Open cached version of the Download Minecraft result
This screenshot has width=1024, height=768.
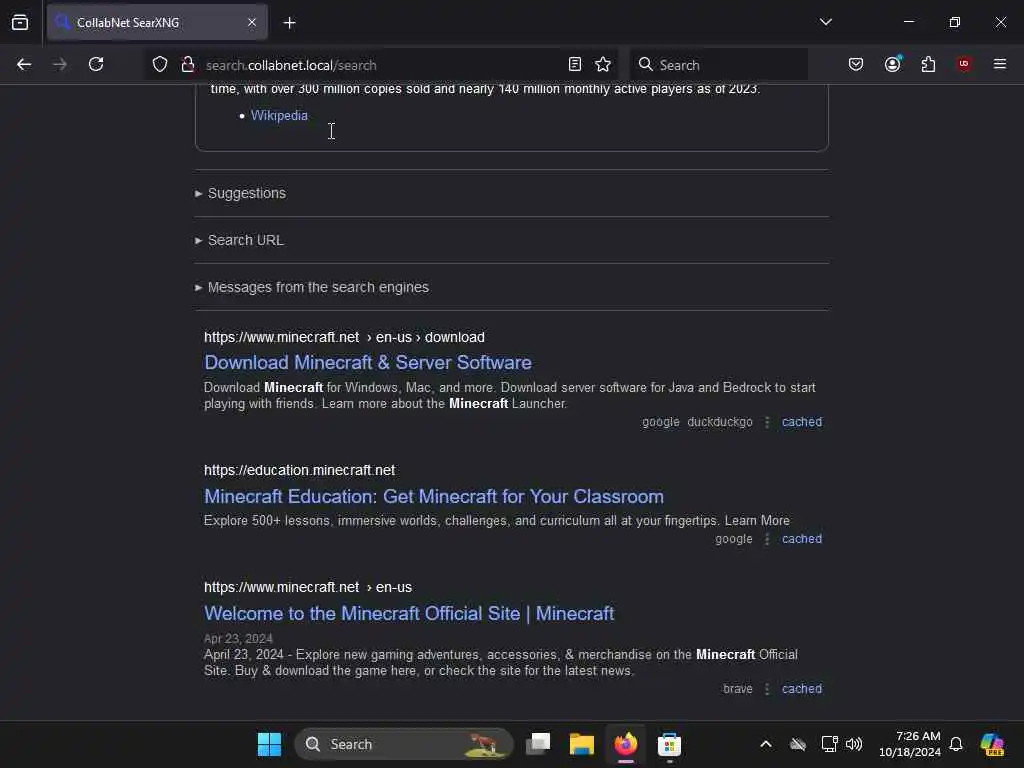pos(802,422)
